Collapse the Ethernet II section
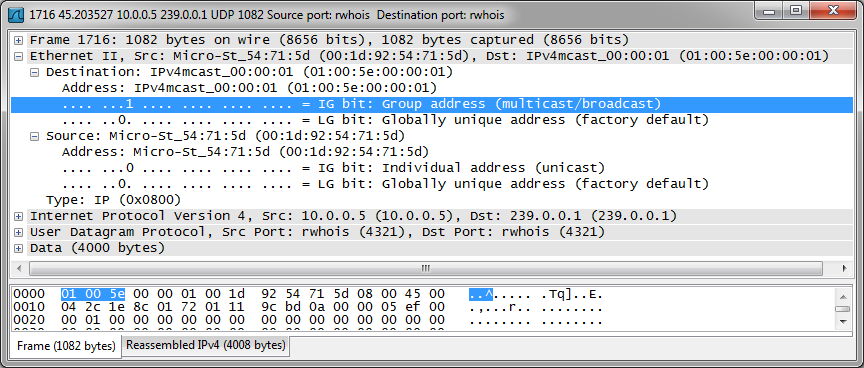Viewport: 864px width, 368px height. (19, 56)
